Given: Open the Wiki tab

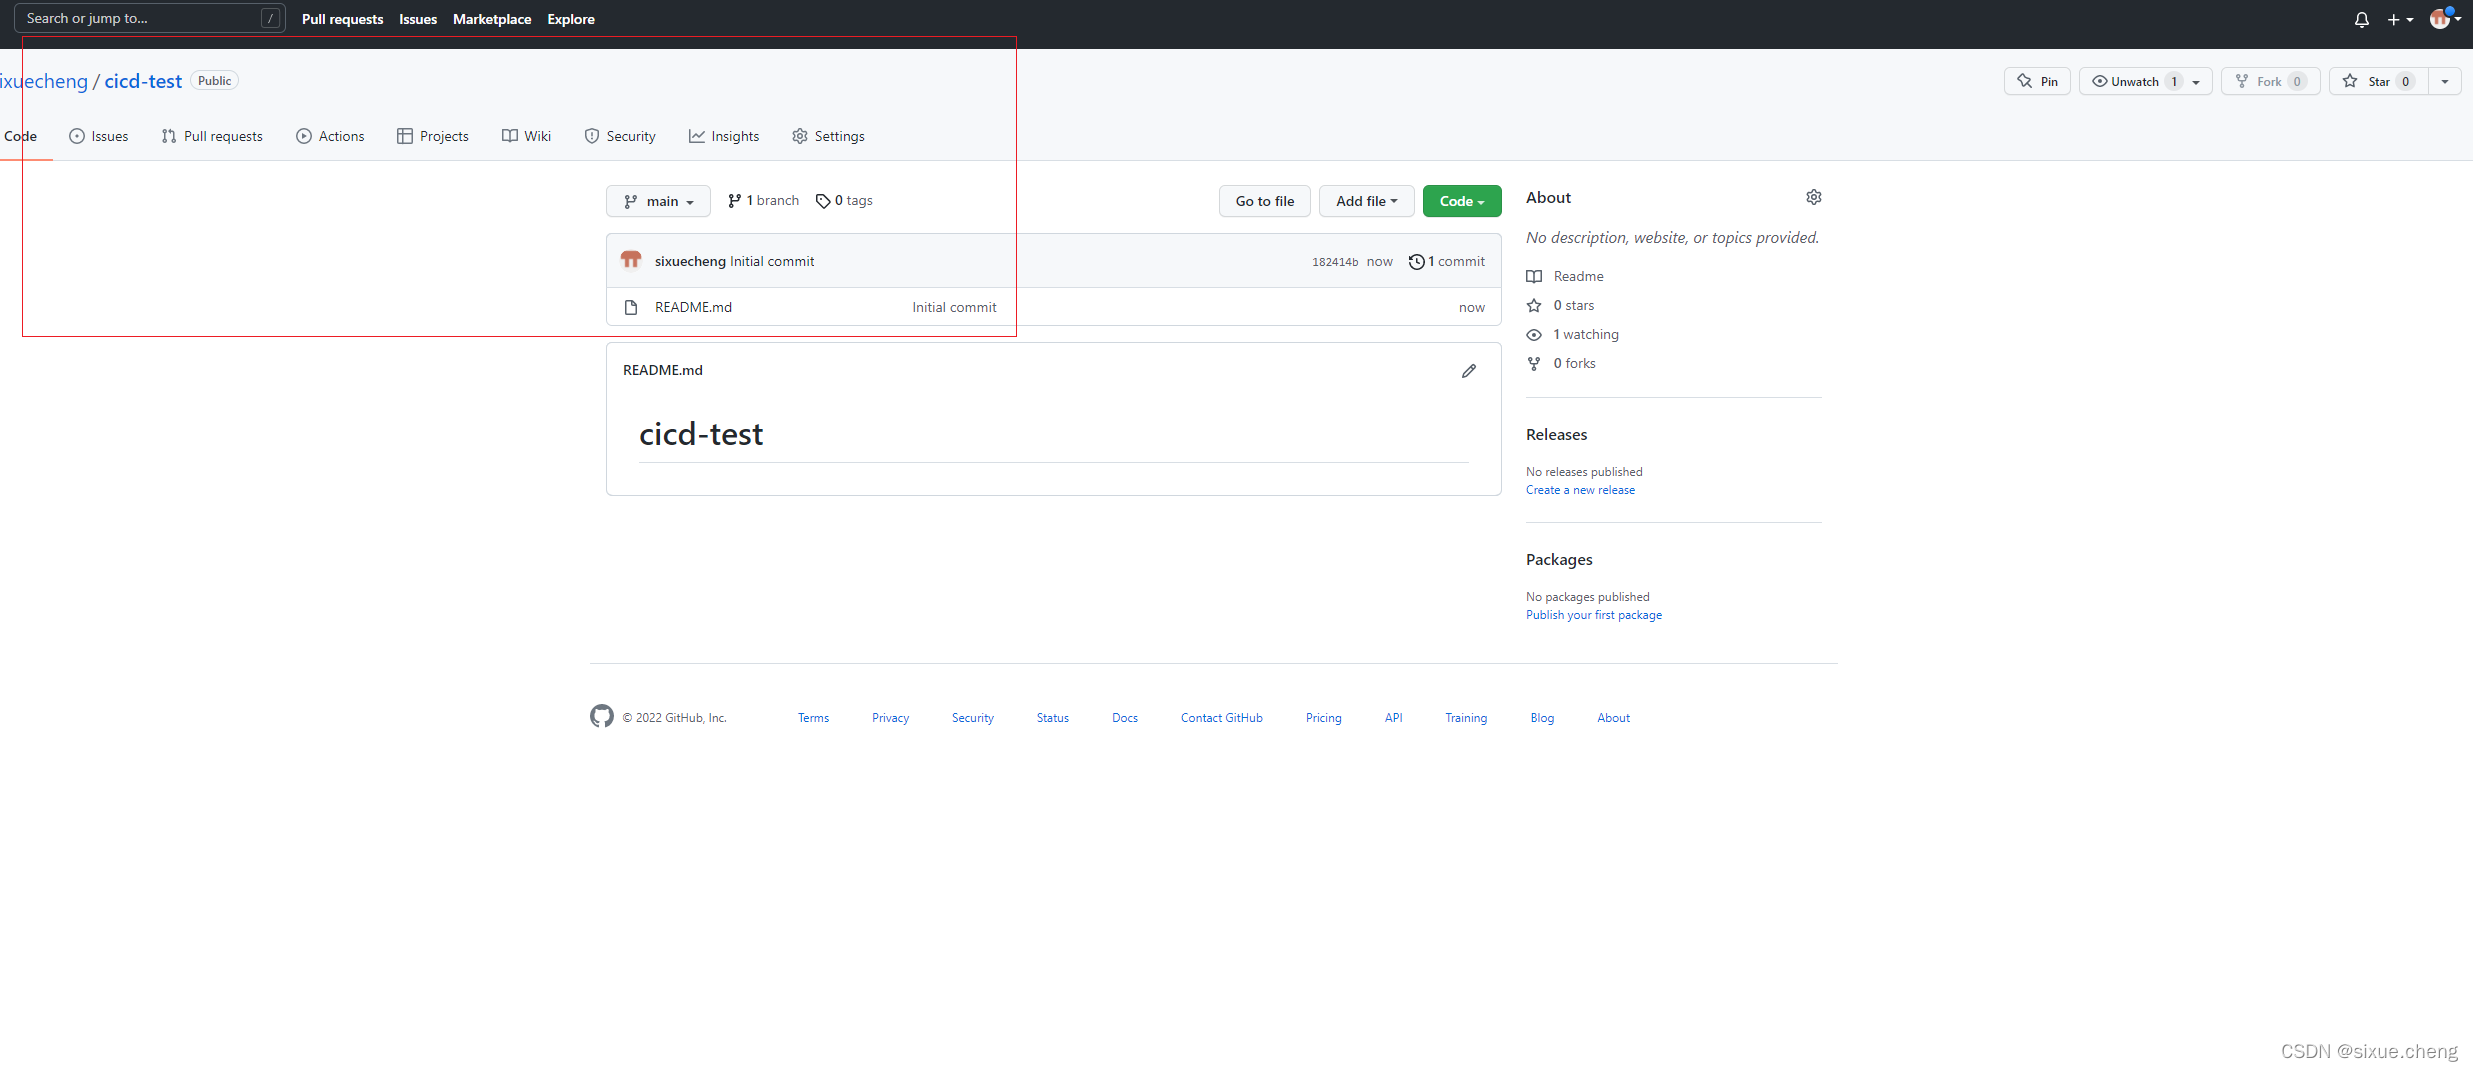Looking at the screenshot, I should pos(526,136).
